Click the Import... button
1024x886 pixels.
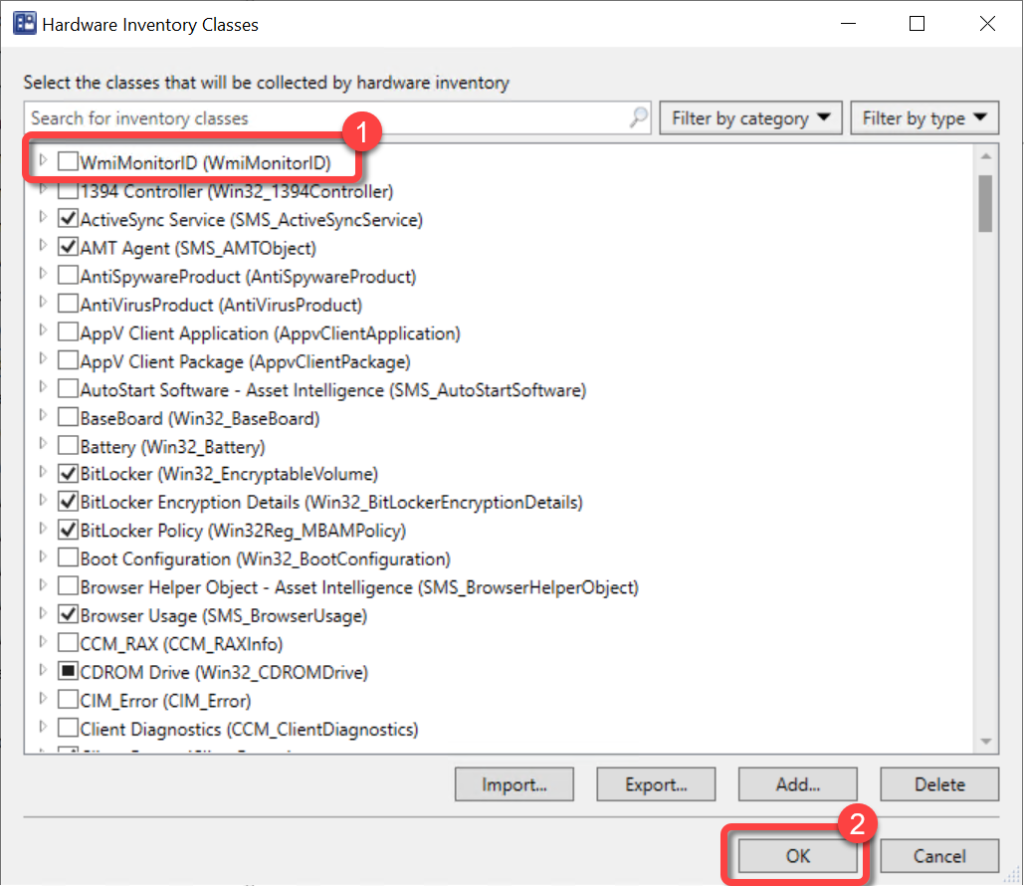tap(514, 785)
